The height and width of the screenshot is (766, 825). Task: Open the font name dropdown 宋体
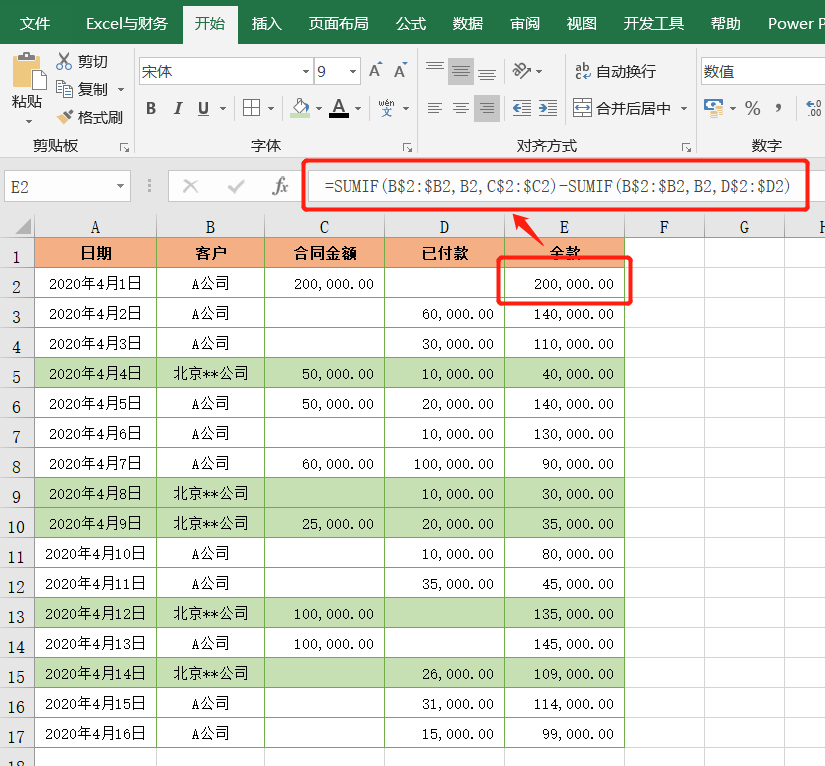tap(306, 71)
